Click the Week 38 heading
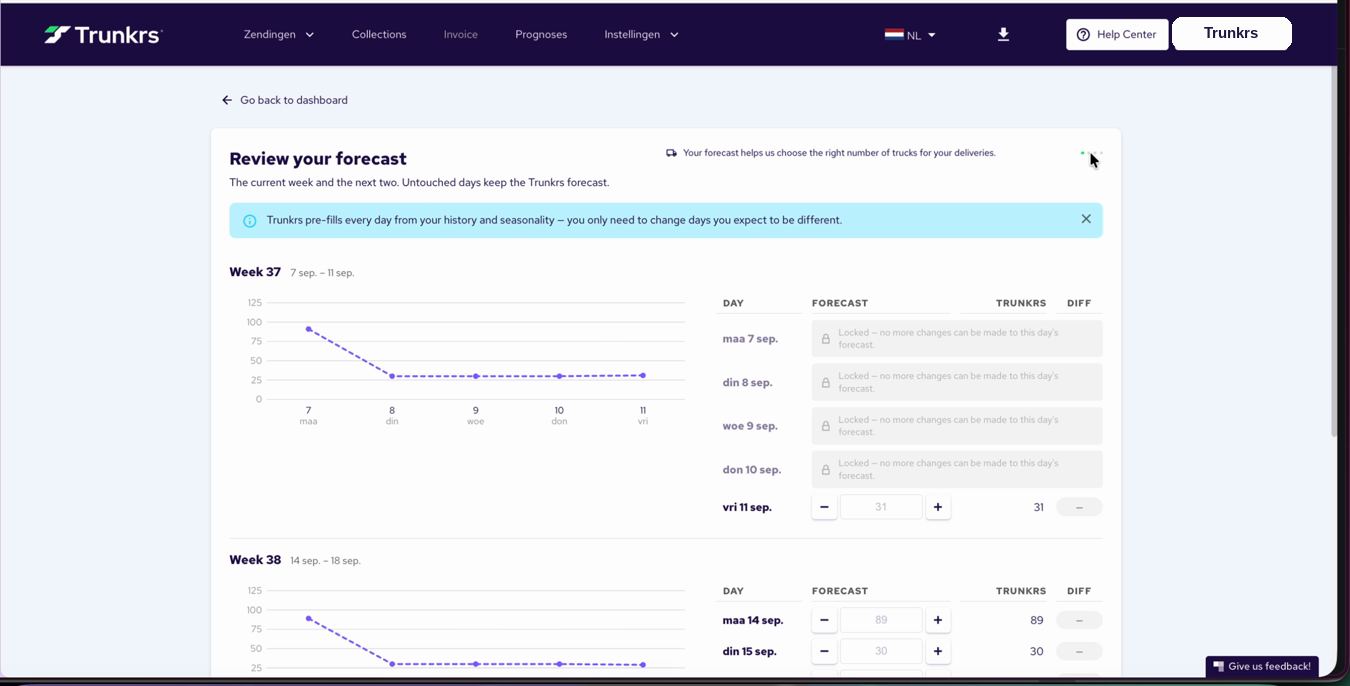The image size is (1350, 686). (255, 560)
